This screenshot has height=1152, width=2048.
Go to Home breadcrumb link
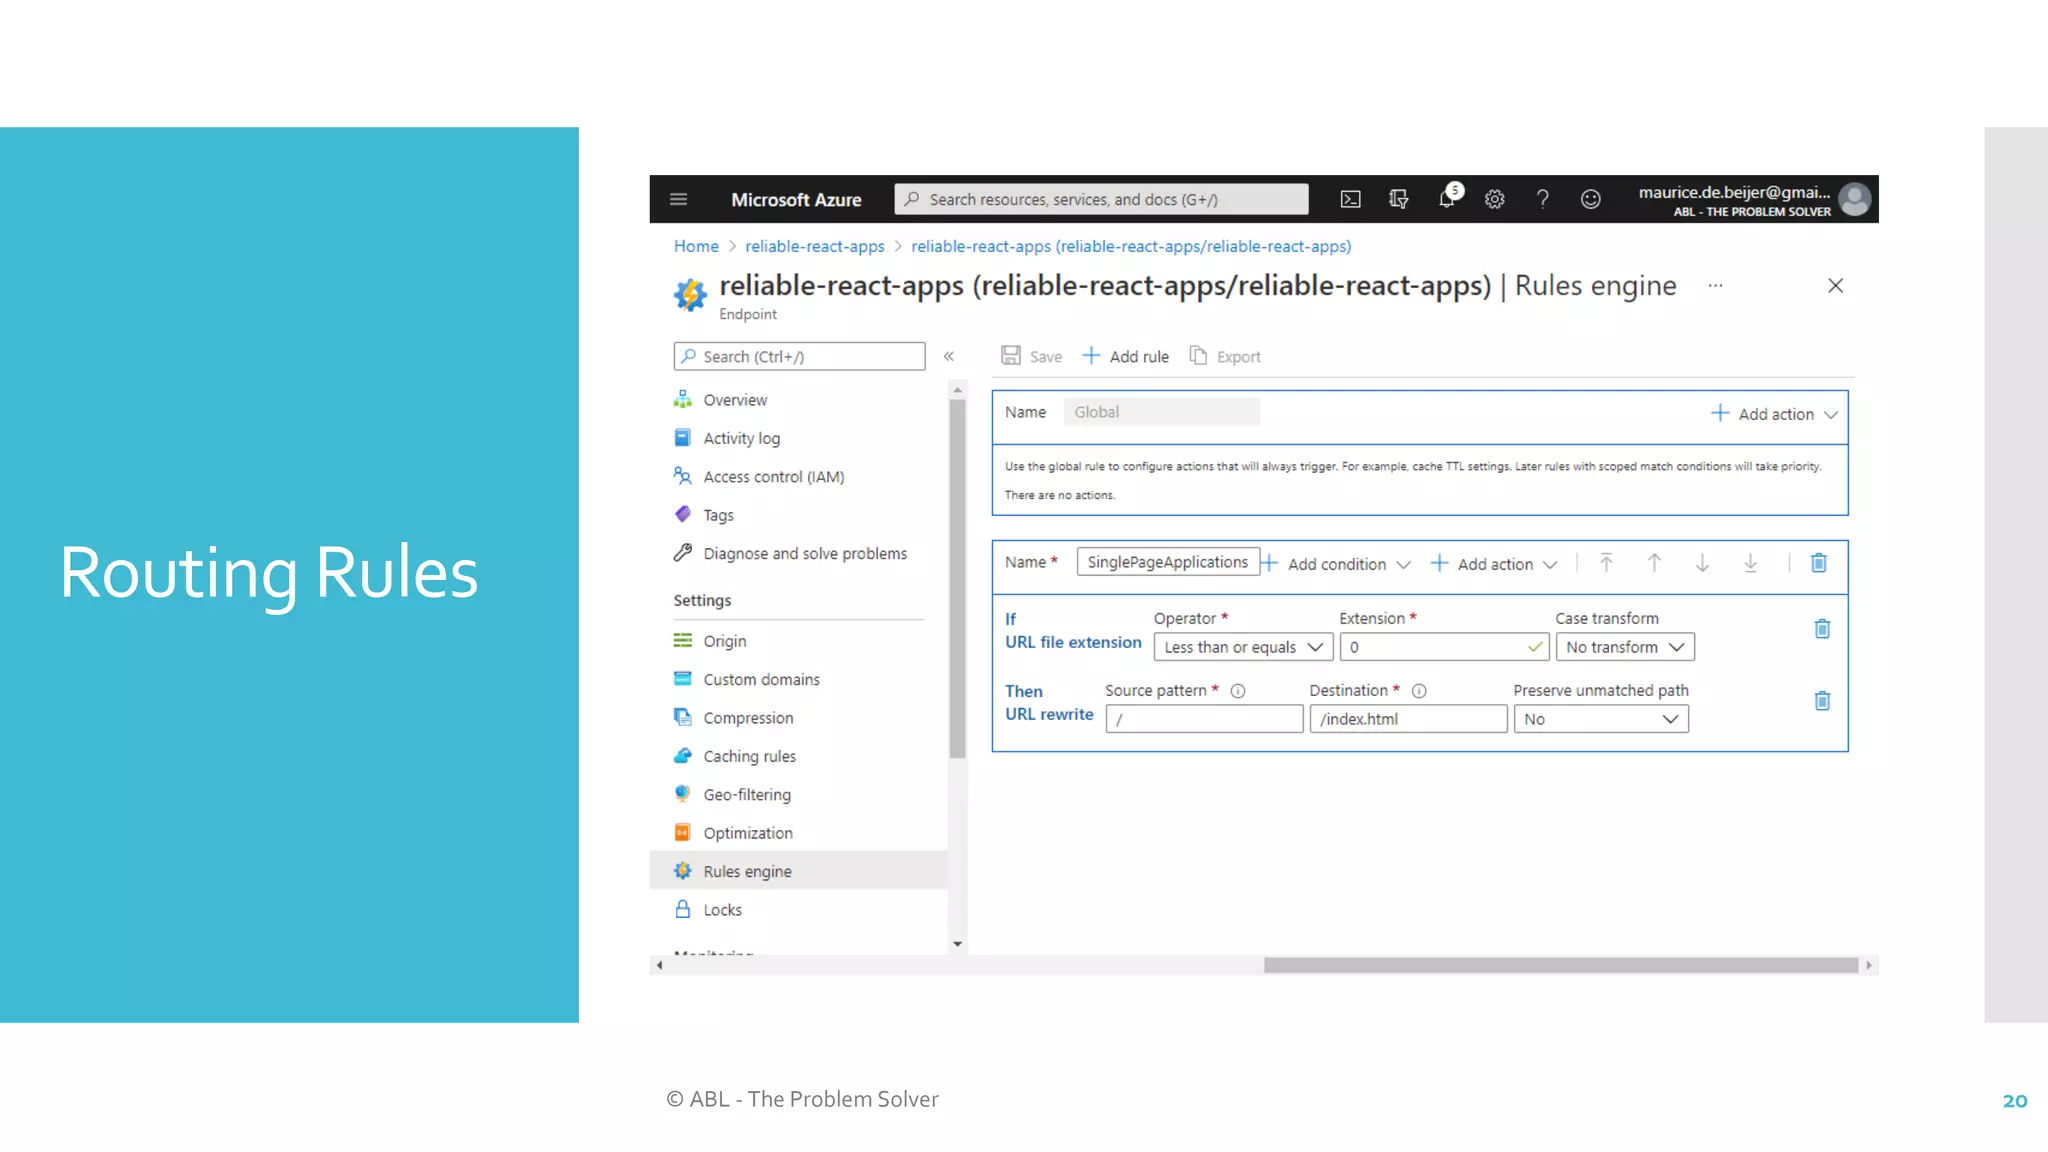pos(696,246)
